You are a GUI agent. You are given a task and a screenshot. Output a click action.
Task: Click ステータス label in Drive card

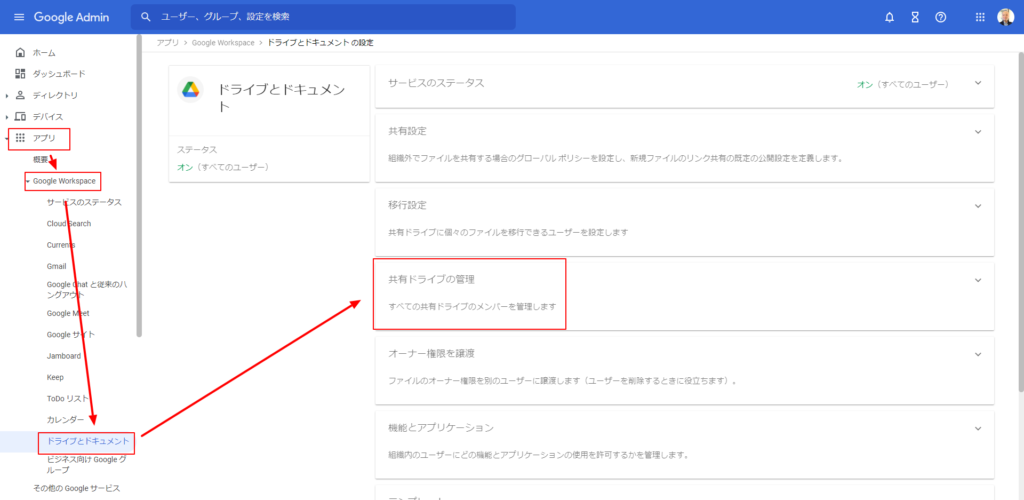(x=197, y=150)
